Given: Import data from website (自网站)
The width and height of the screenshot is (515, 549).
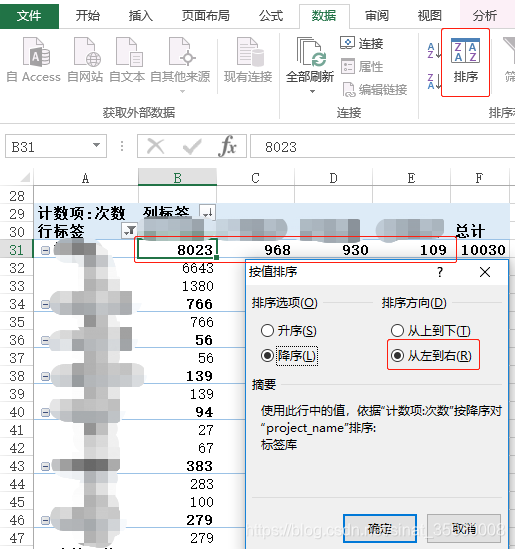Looking at the screenshot, I should tap(85, 60).
